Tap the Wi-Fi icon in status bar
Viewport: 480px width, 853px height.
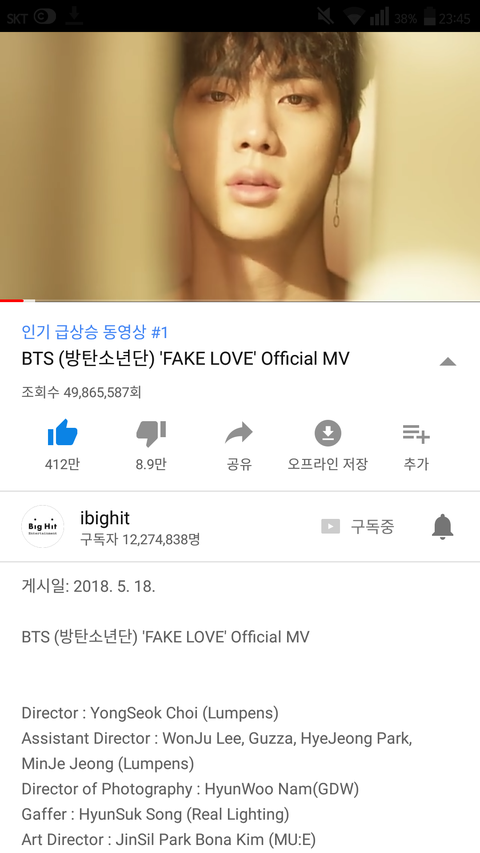[354, 17]
